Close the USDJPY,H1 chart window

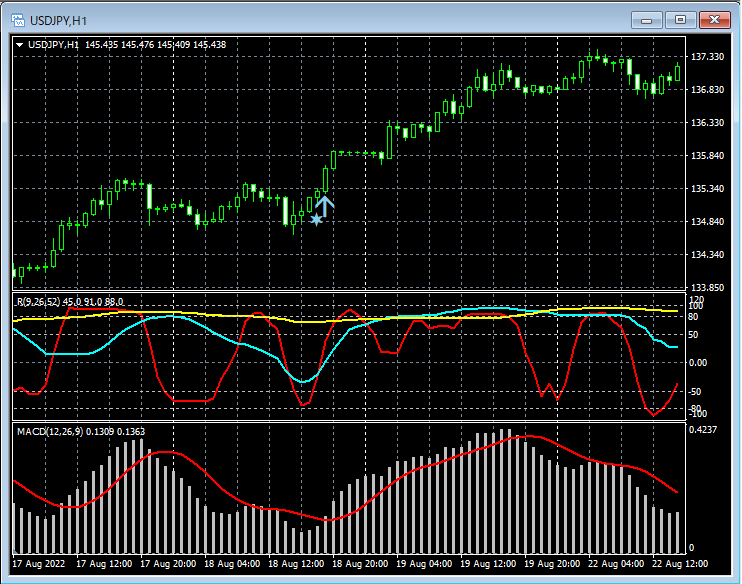pos(714,19)
